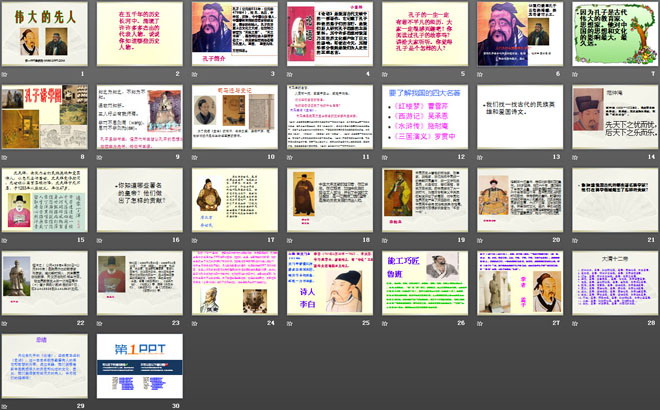The width and height of the screenshot is (660, 410).
Task: Hit the star animation icon beneath slide 24
Action: [x=194, y=323]
